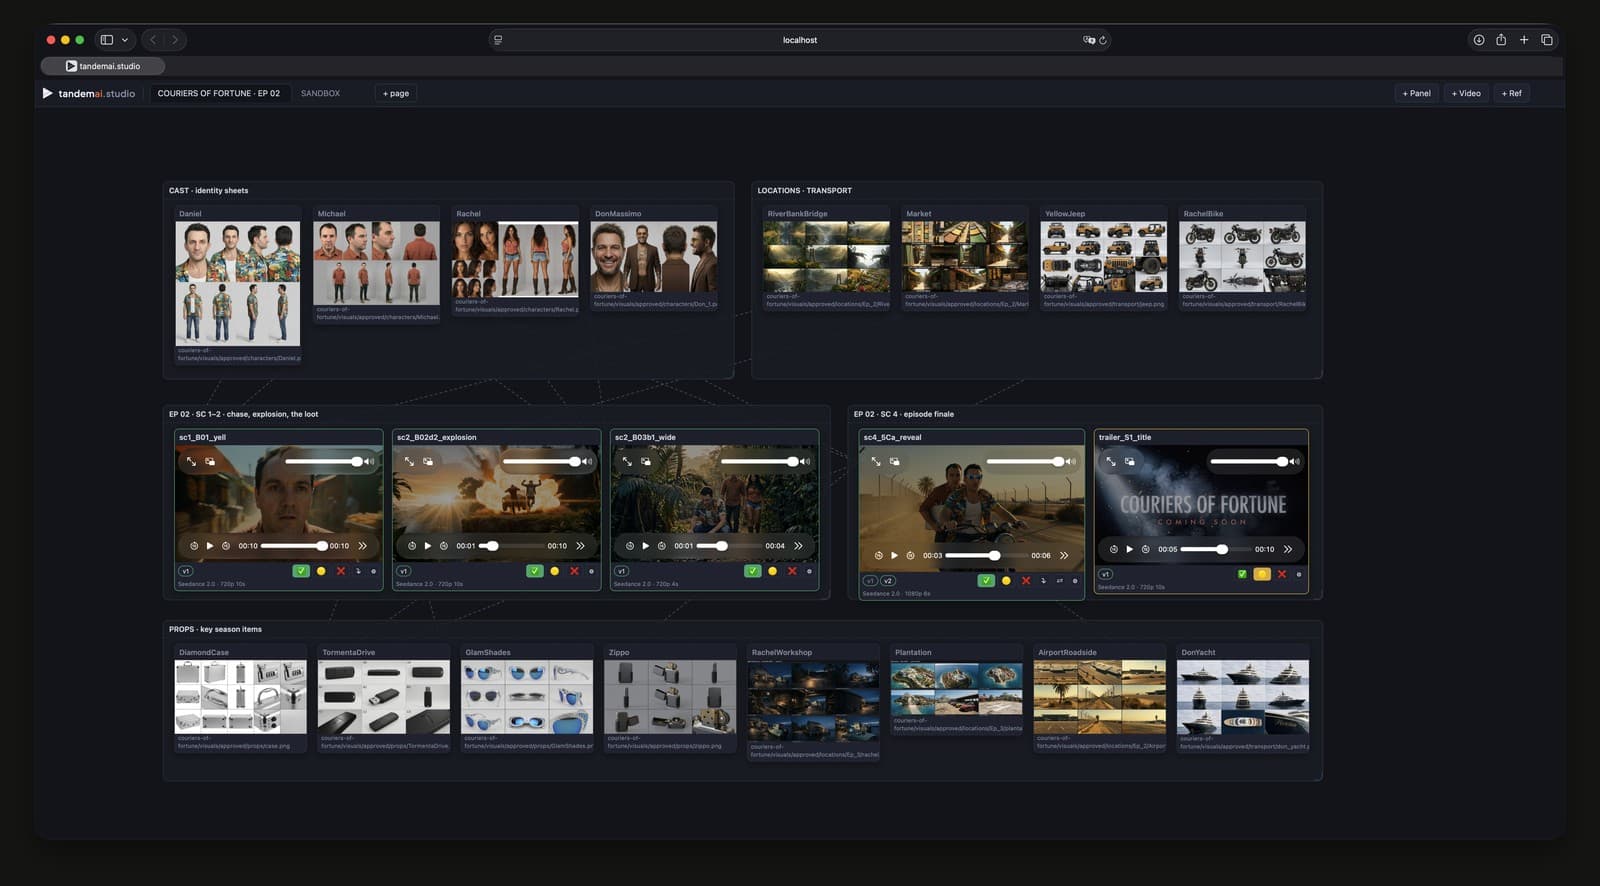Click the + Panel button

tap(1416, 93)
